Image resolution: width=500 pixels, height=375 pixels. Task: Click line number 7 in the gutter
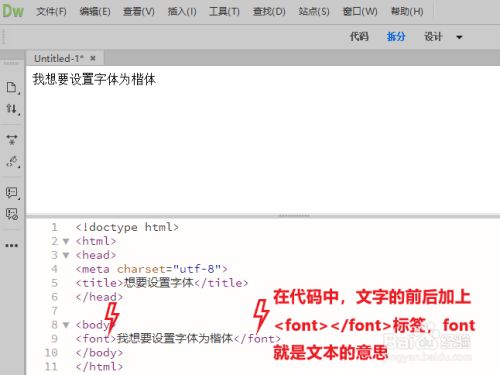pyautogui.click(x=55, y=311)
